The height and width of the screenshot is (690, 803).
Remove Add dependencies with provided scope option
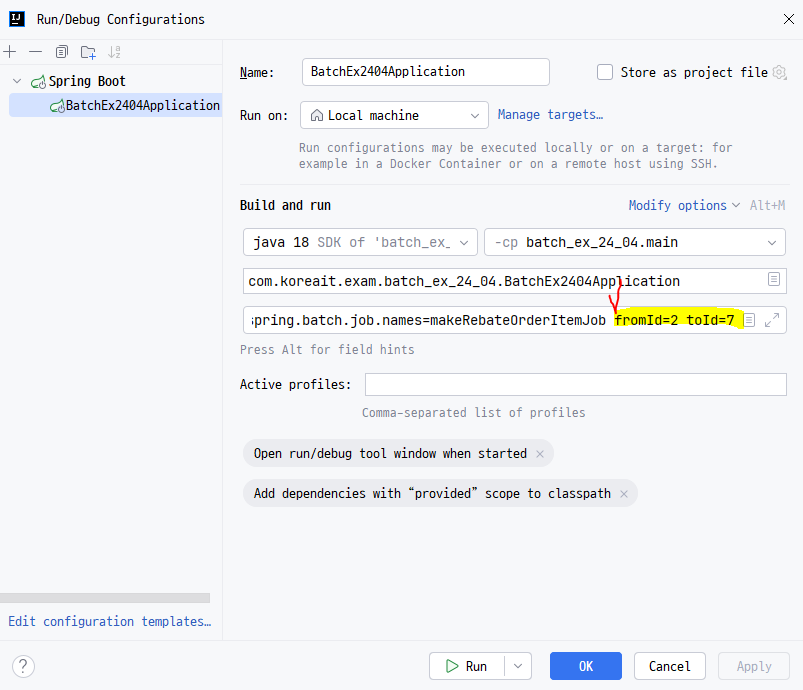tap(624, 494)
